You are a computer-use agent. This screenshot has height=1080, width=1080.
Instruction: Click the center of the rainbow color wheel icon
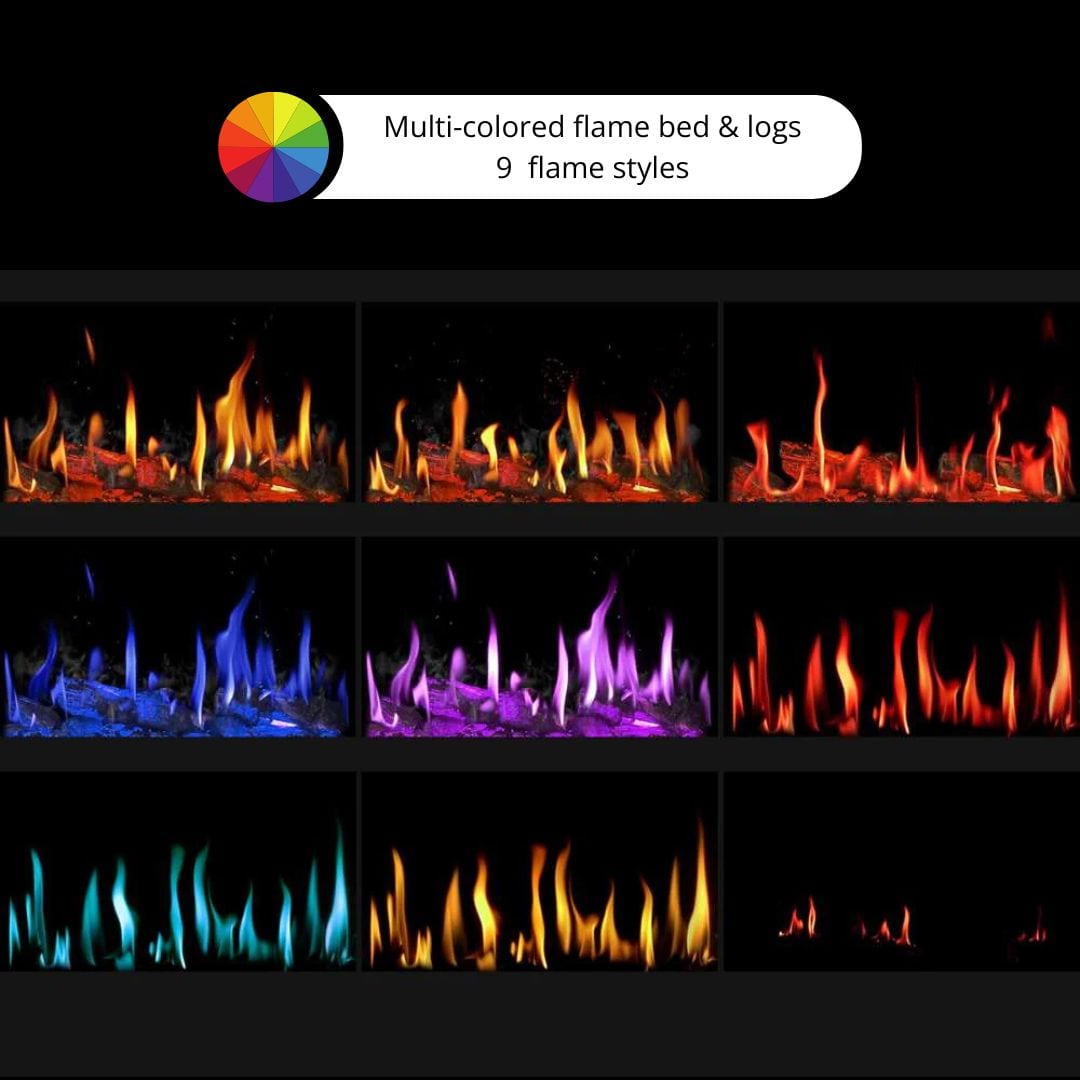(x=273, y=147)
